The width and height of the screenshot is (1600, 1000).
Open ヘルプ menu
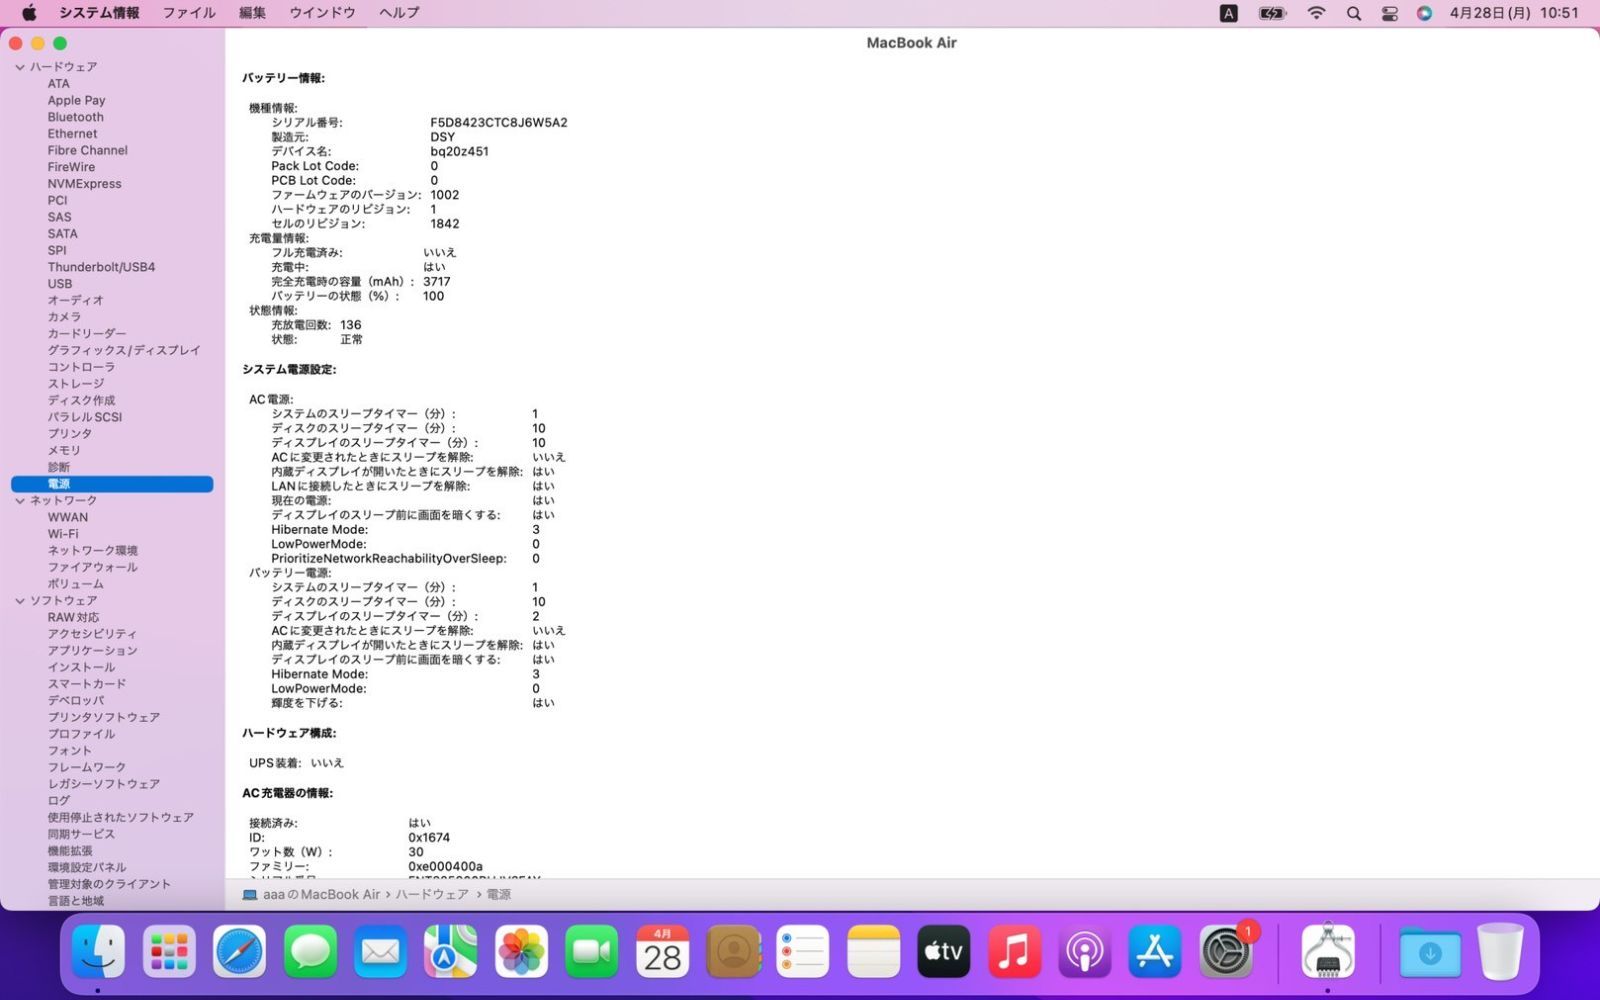pyautogui.click(x=399, y=13)
